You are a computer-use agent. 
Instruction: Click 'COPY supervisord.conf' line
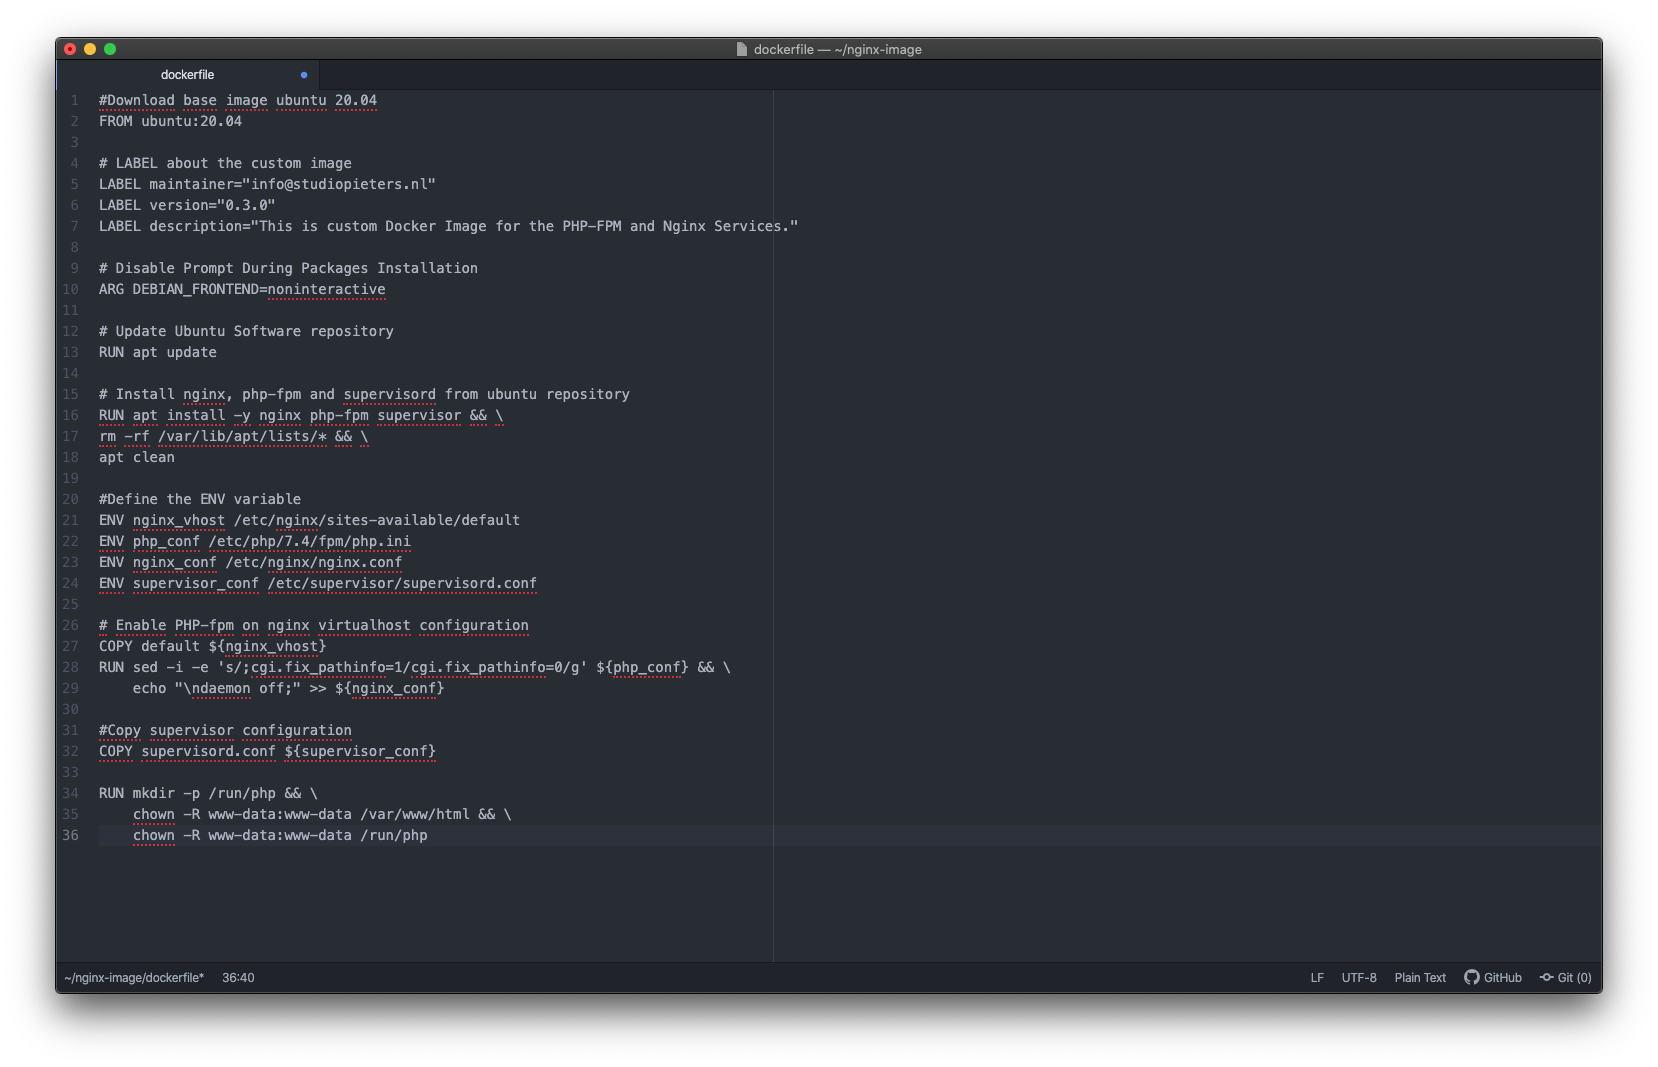coord(267,751)
